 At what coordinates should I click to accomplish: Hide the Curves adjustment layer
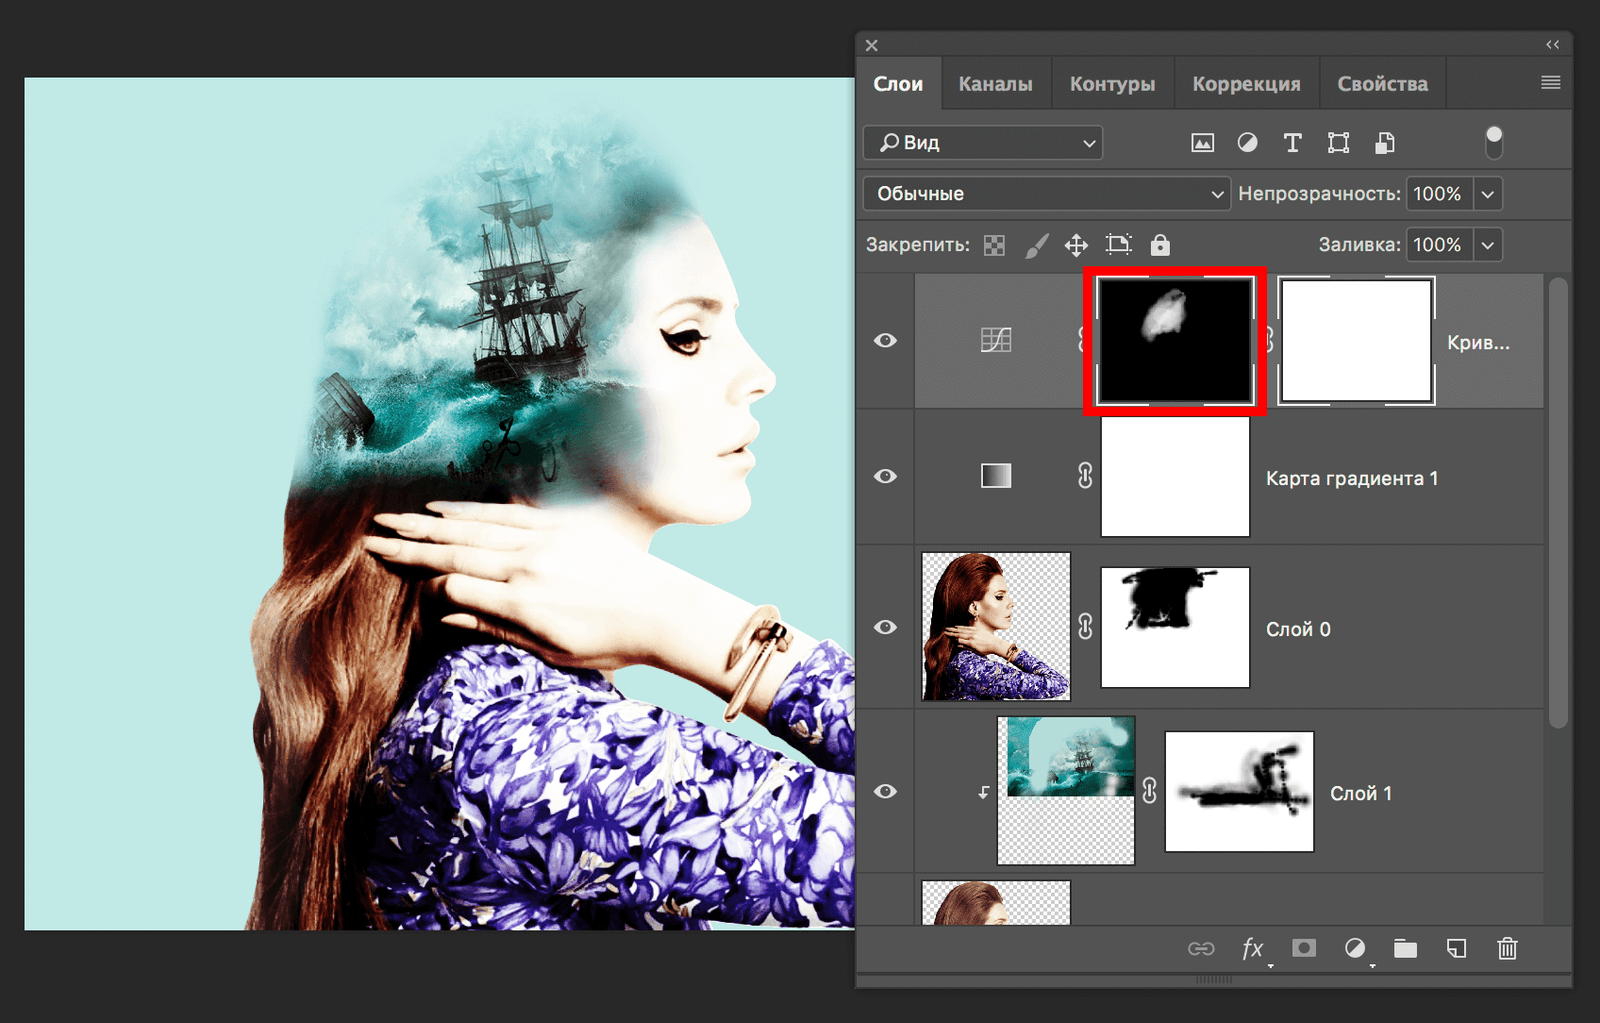pos(885,341)
